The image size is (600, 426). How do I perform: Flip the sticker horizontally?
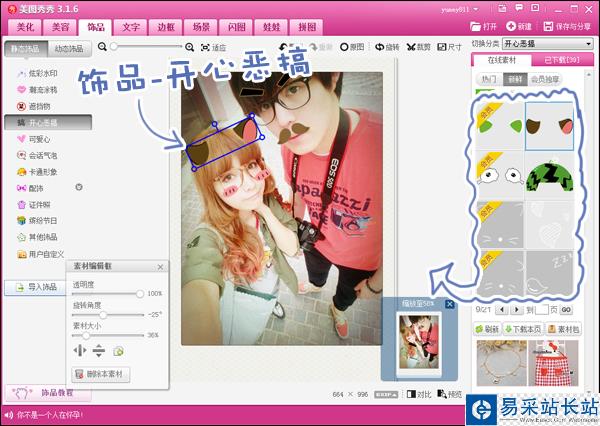[80, 350]
